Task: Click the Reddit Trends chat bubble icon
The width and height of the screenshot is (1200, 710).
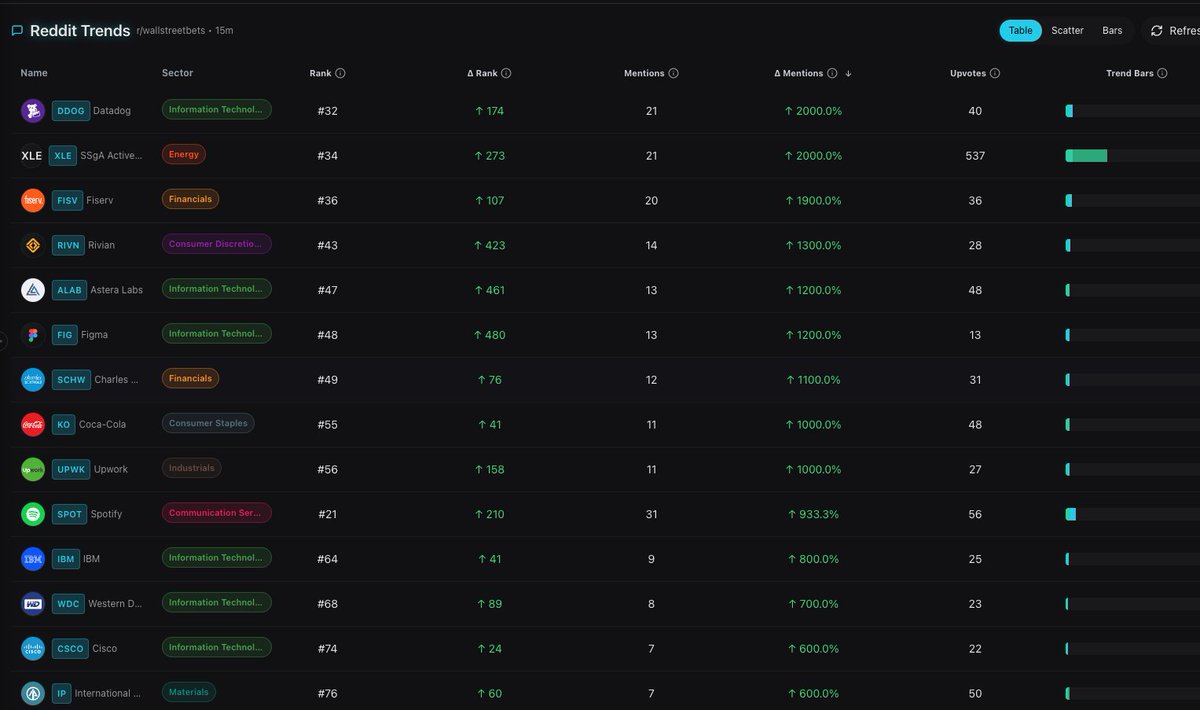Action: point(16,30)
